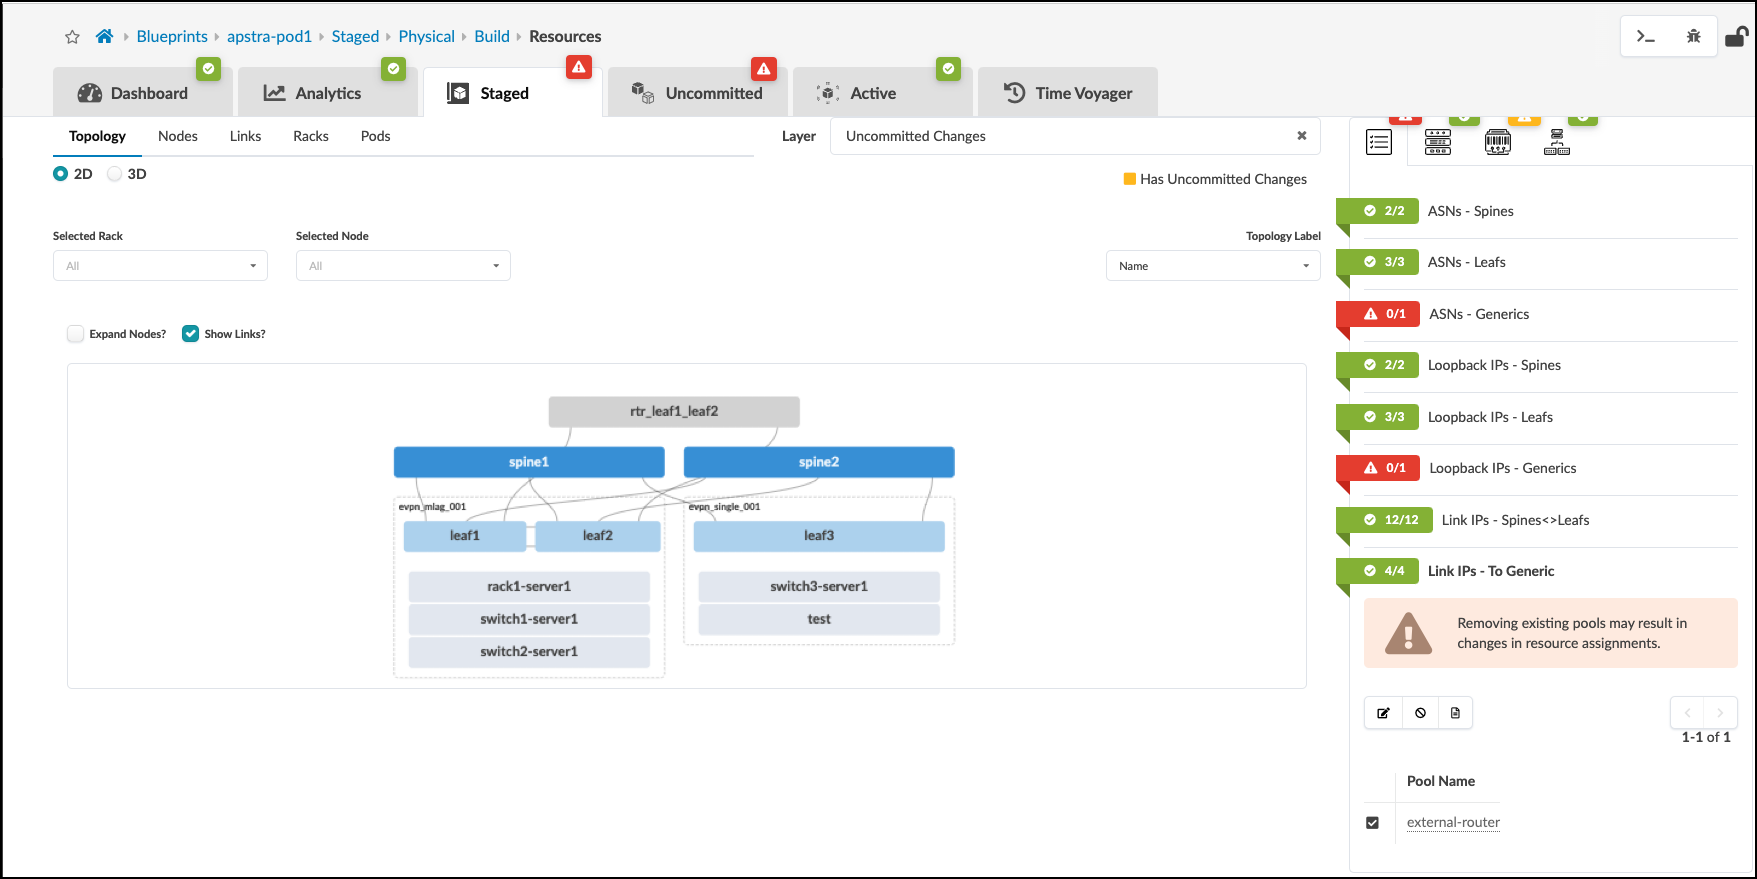
Task: Open the Racks sub-tab
Action: pyautogui.click(x=310, y=136)
